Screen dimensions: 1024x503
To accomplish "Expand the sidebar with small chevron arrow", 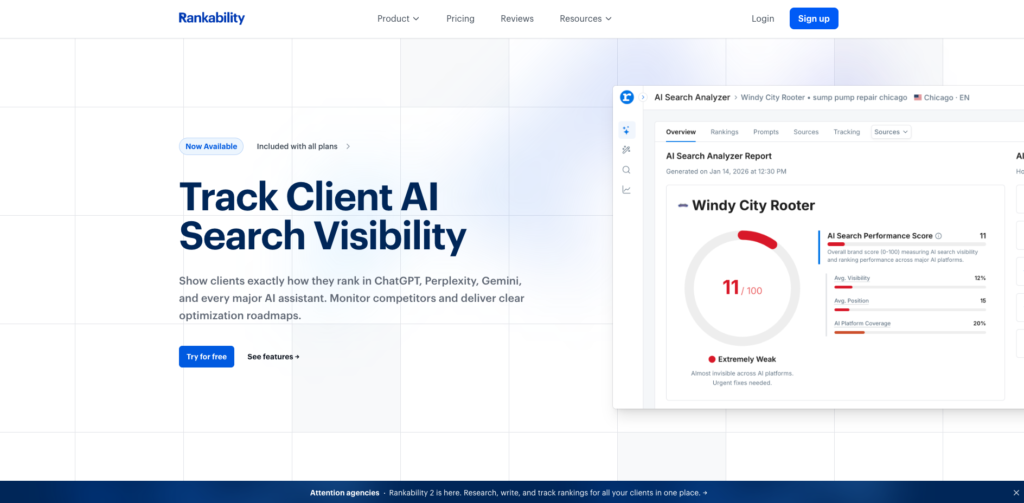I will (x=643, y=98).
